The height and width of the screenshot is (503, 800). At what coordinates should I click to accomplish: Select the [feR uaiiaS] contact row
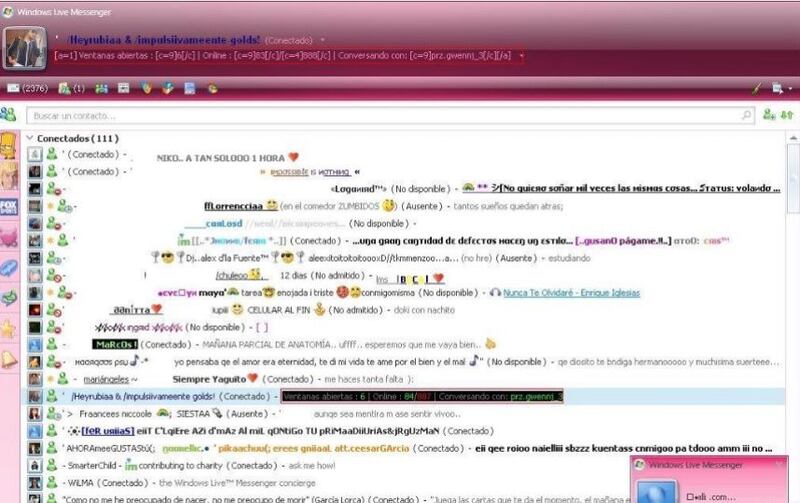[x=406, y=431]
